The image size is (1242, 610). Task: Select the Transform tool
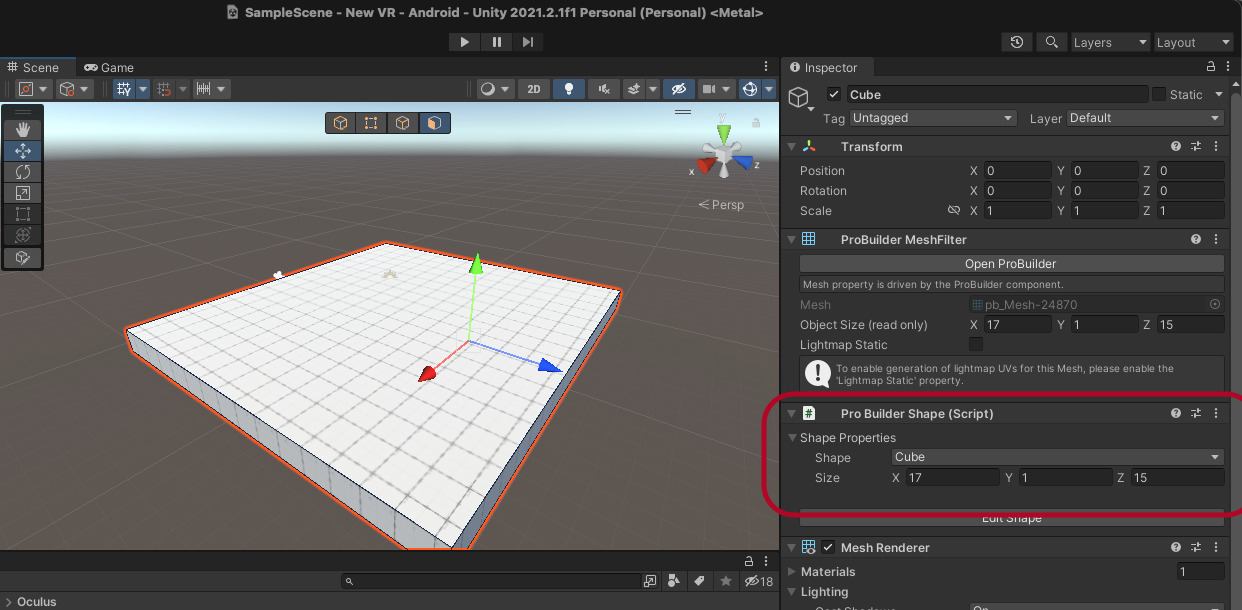[x=23, y=235]
